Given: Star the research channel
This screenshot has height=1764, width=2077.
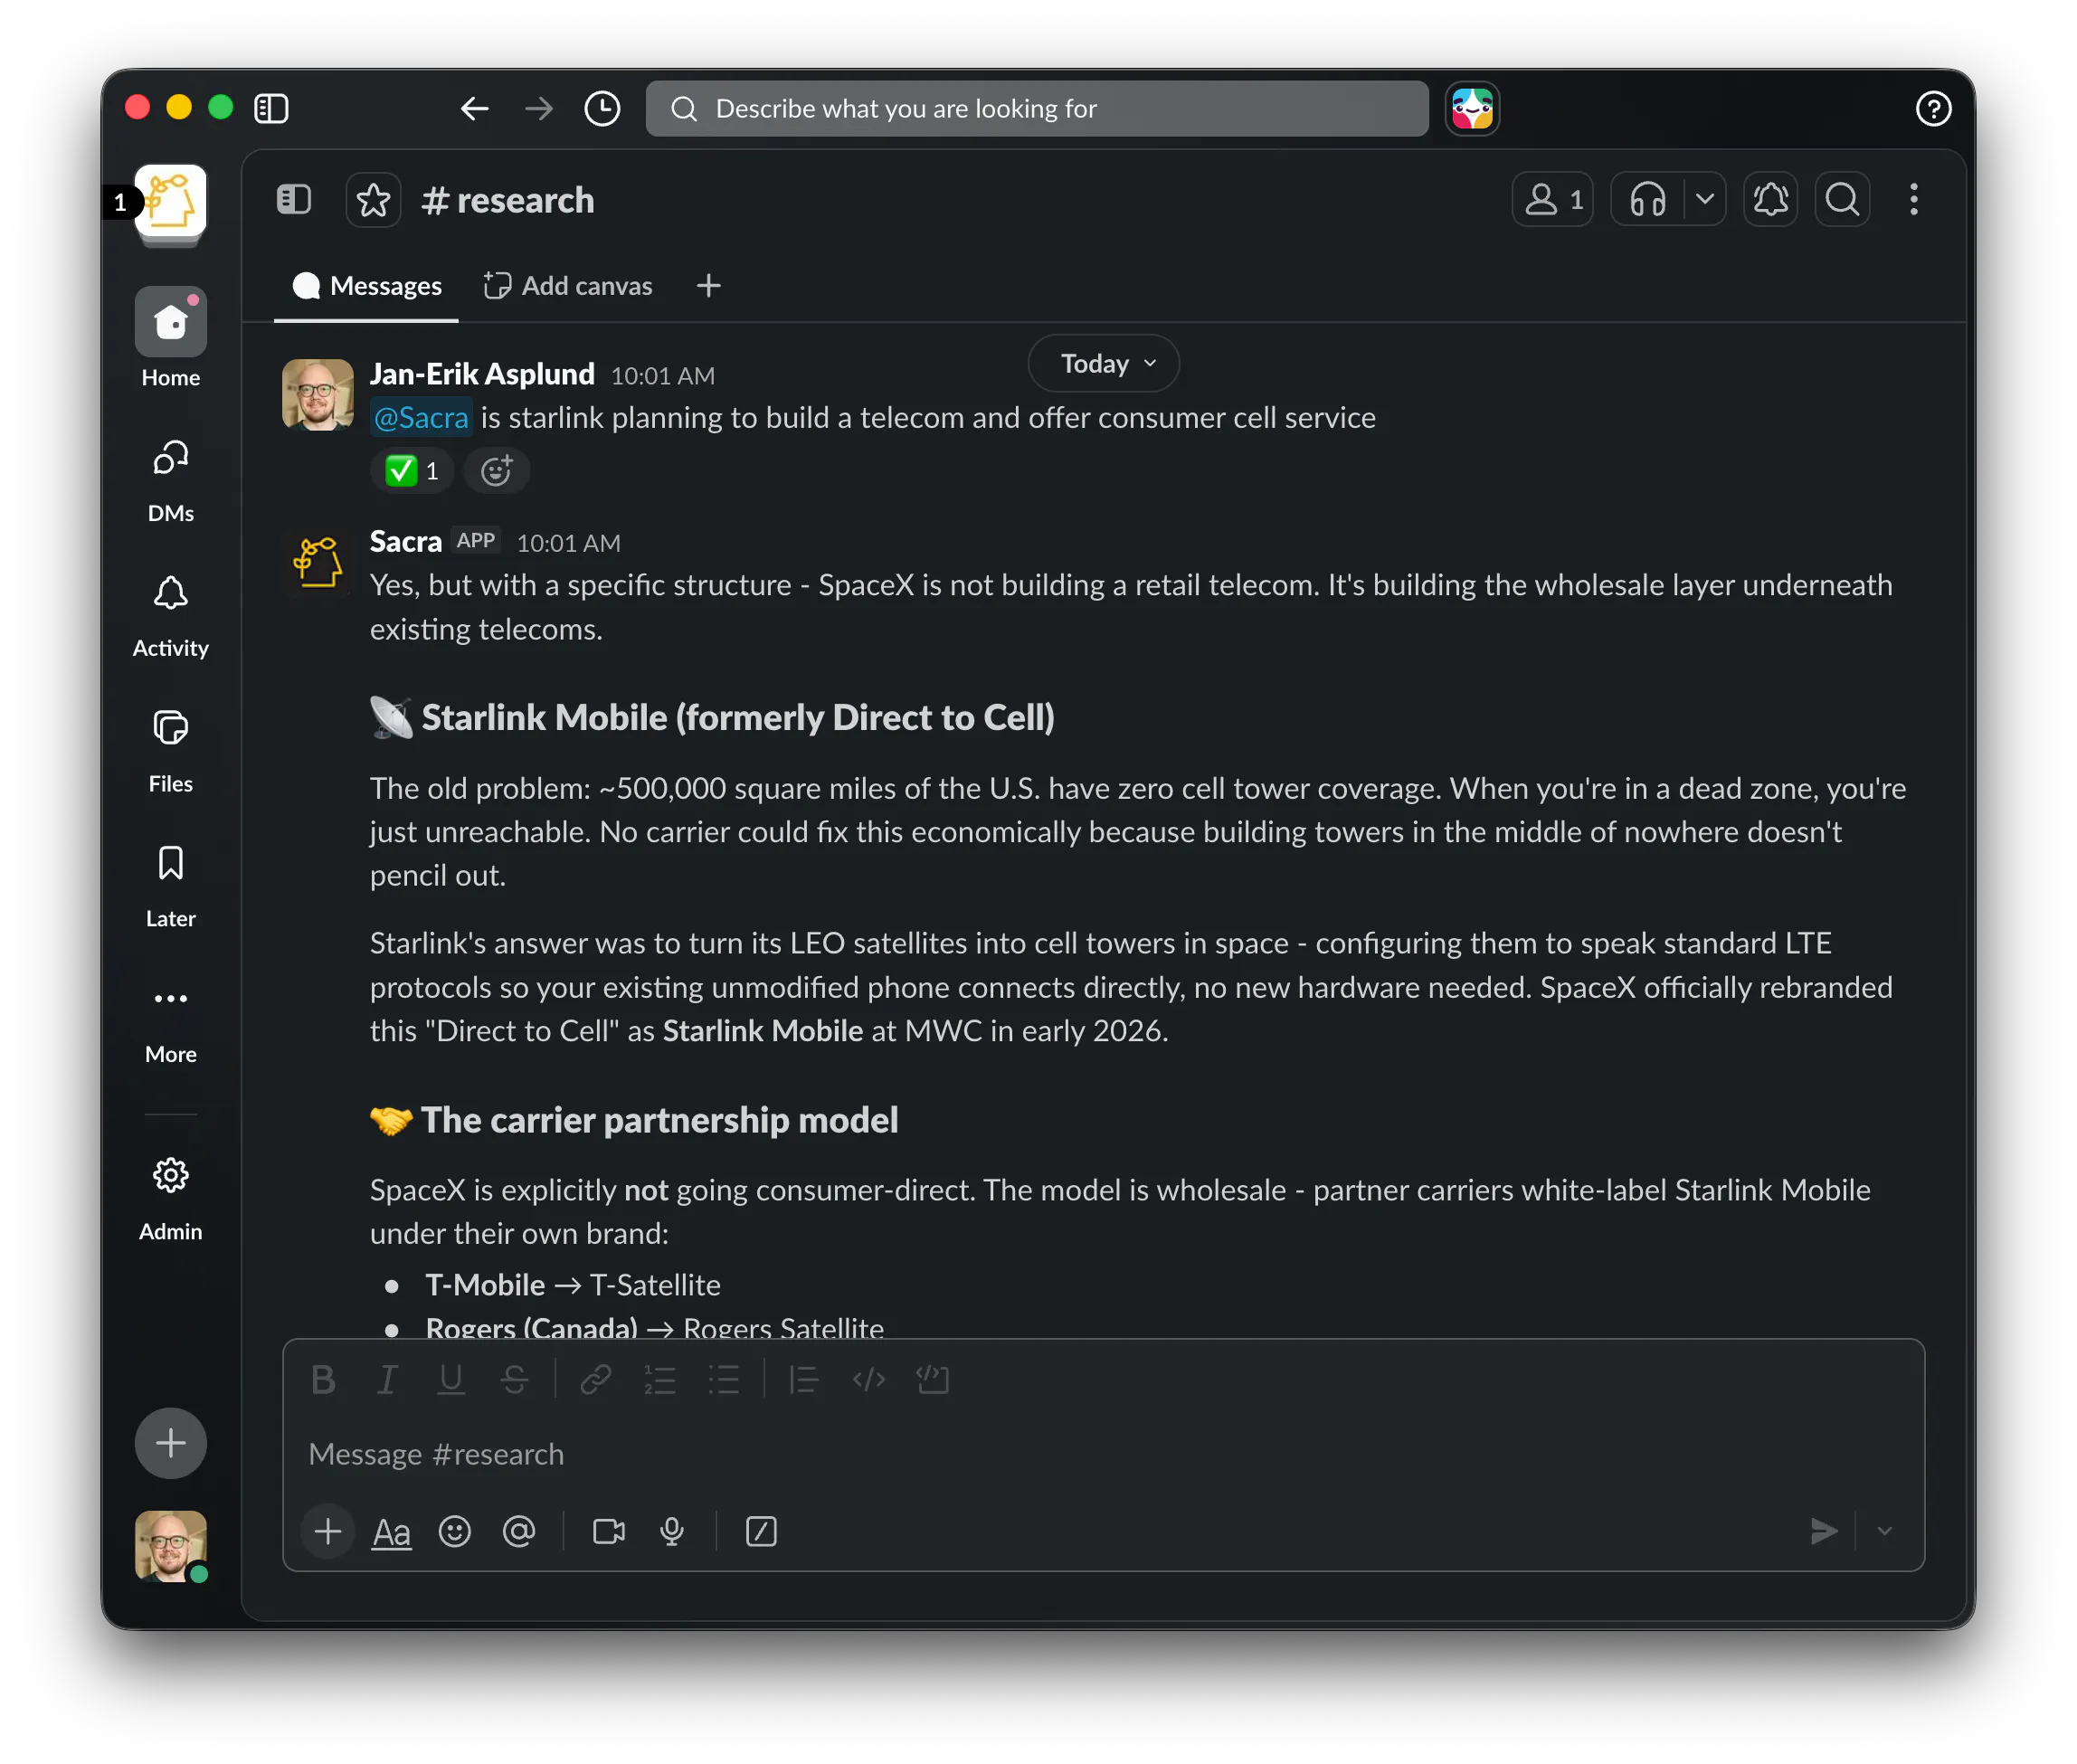Looking at the screenshot, I should (373, 200).
